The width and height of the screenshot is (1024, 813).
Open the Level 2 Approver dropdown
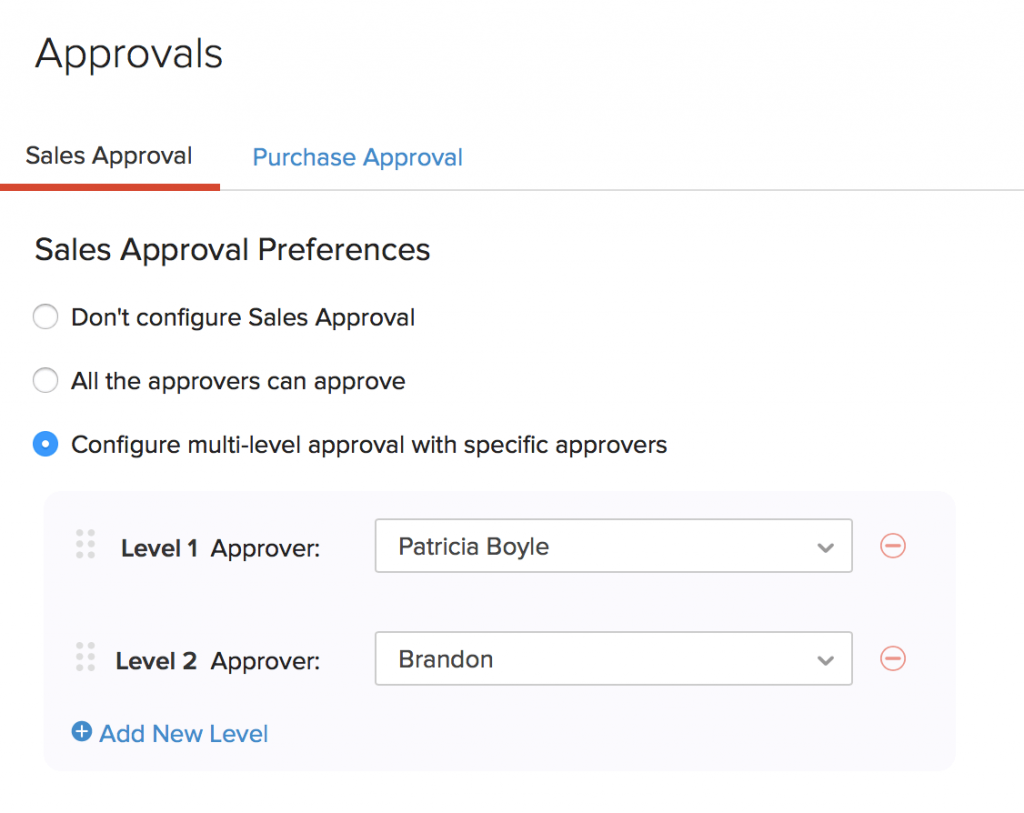pos(612,659)
